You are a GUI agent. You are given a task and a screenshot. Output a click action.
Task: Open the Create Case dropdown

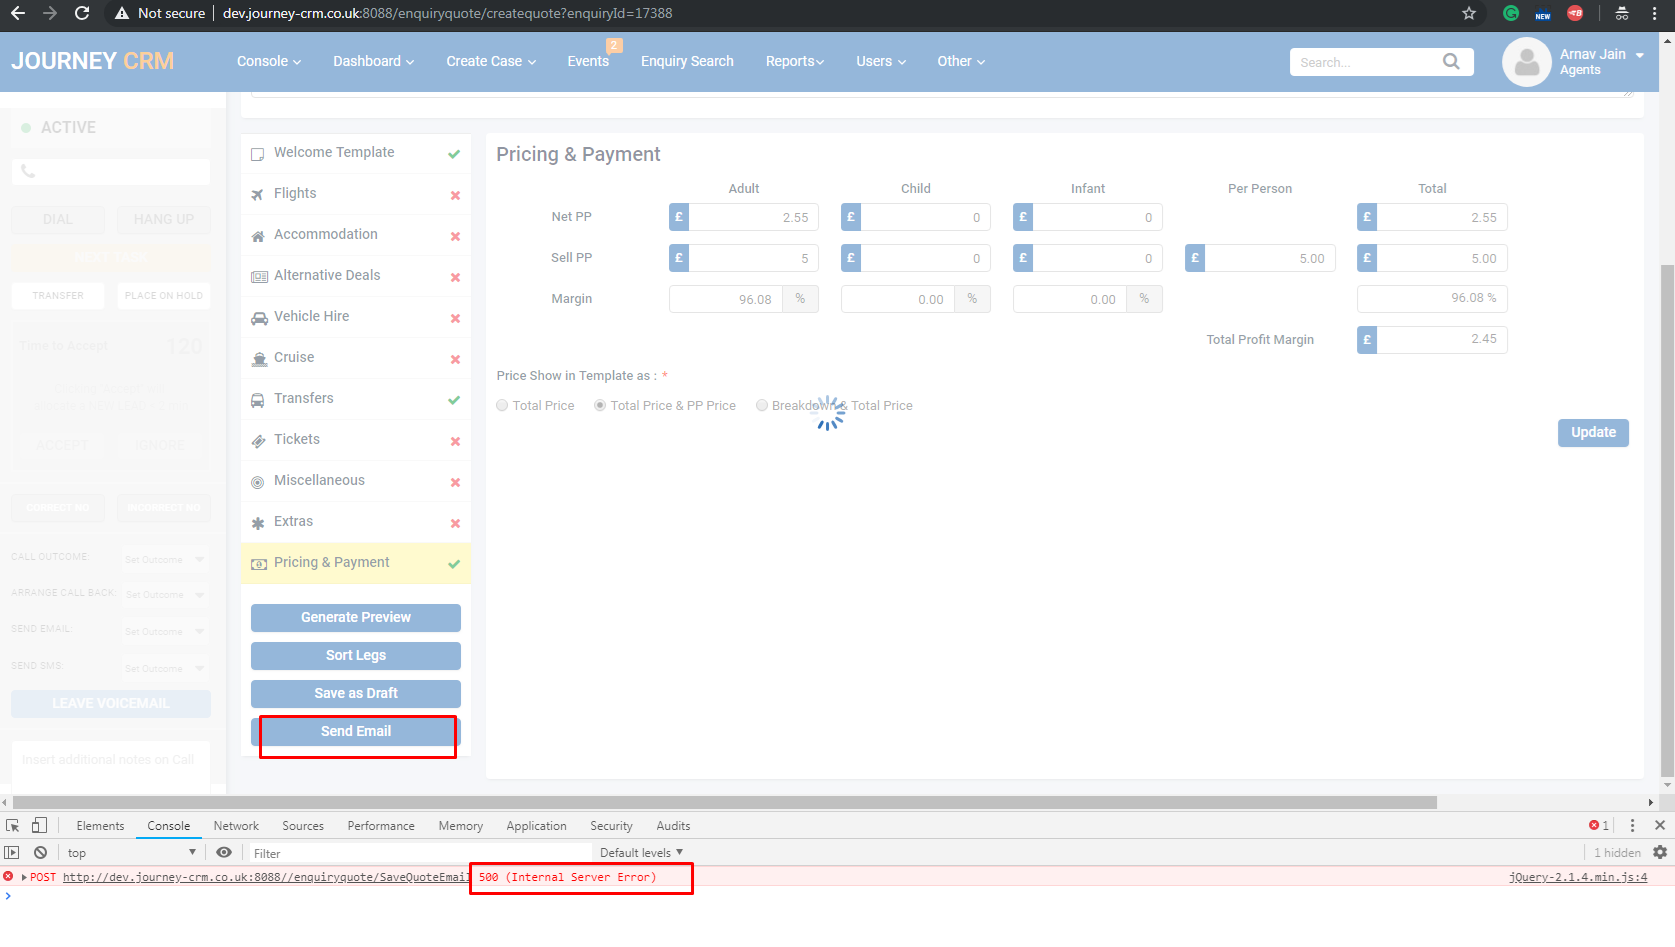(491, 62)
